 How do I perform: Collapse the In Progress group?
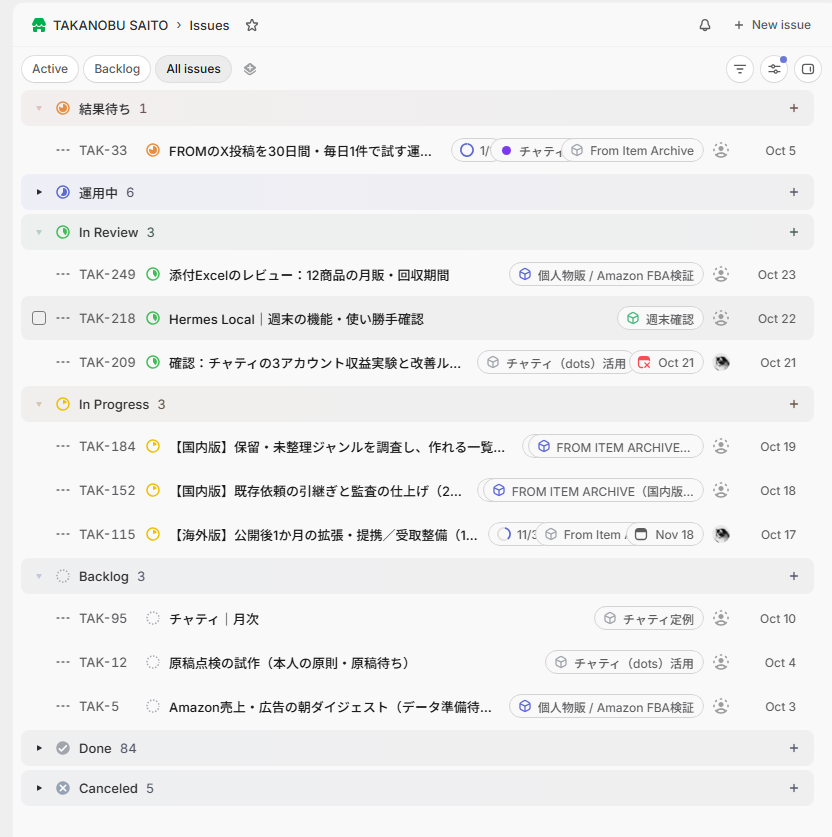tap(39, 404)
